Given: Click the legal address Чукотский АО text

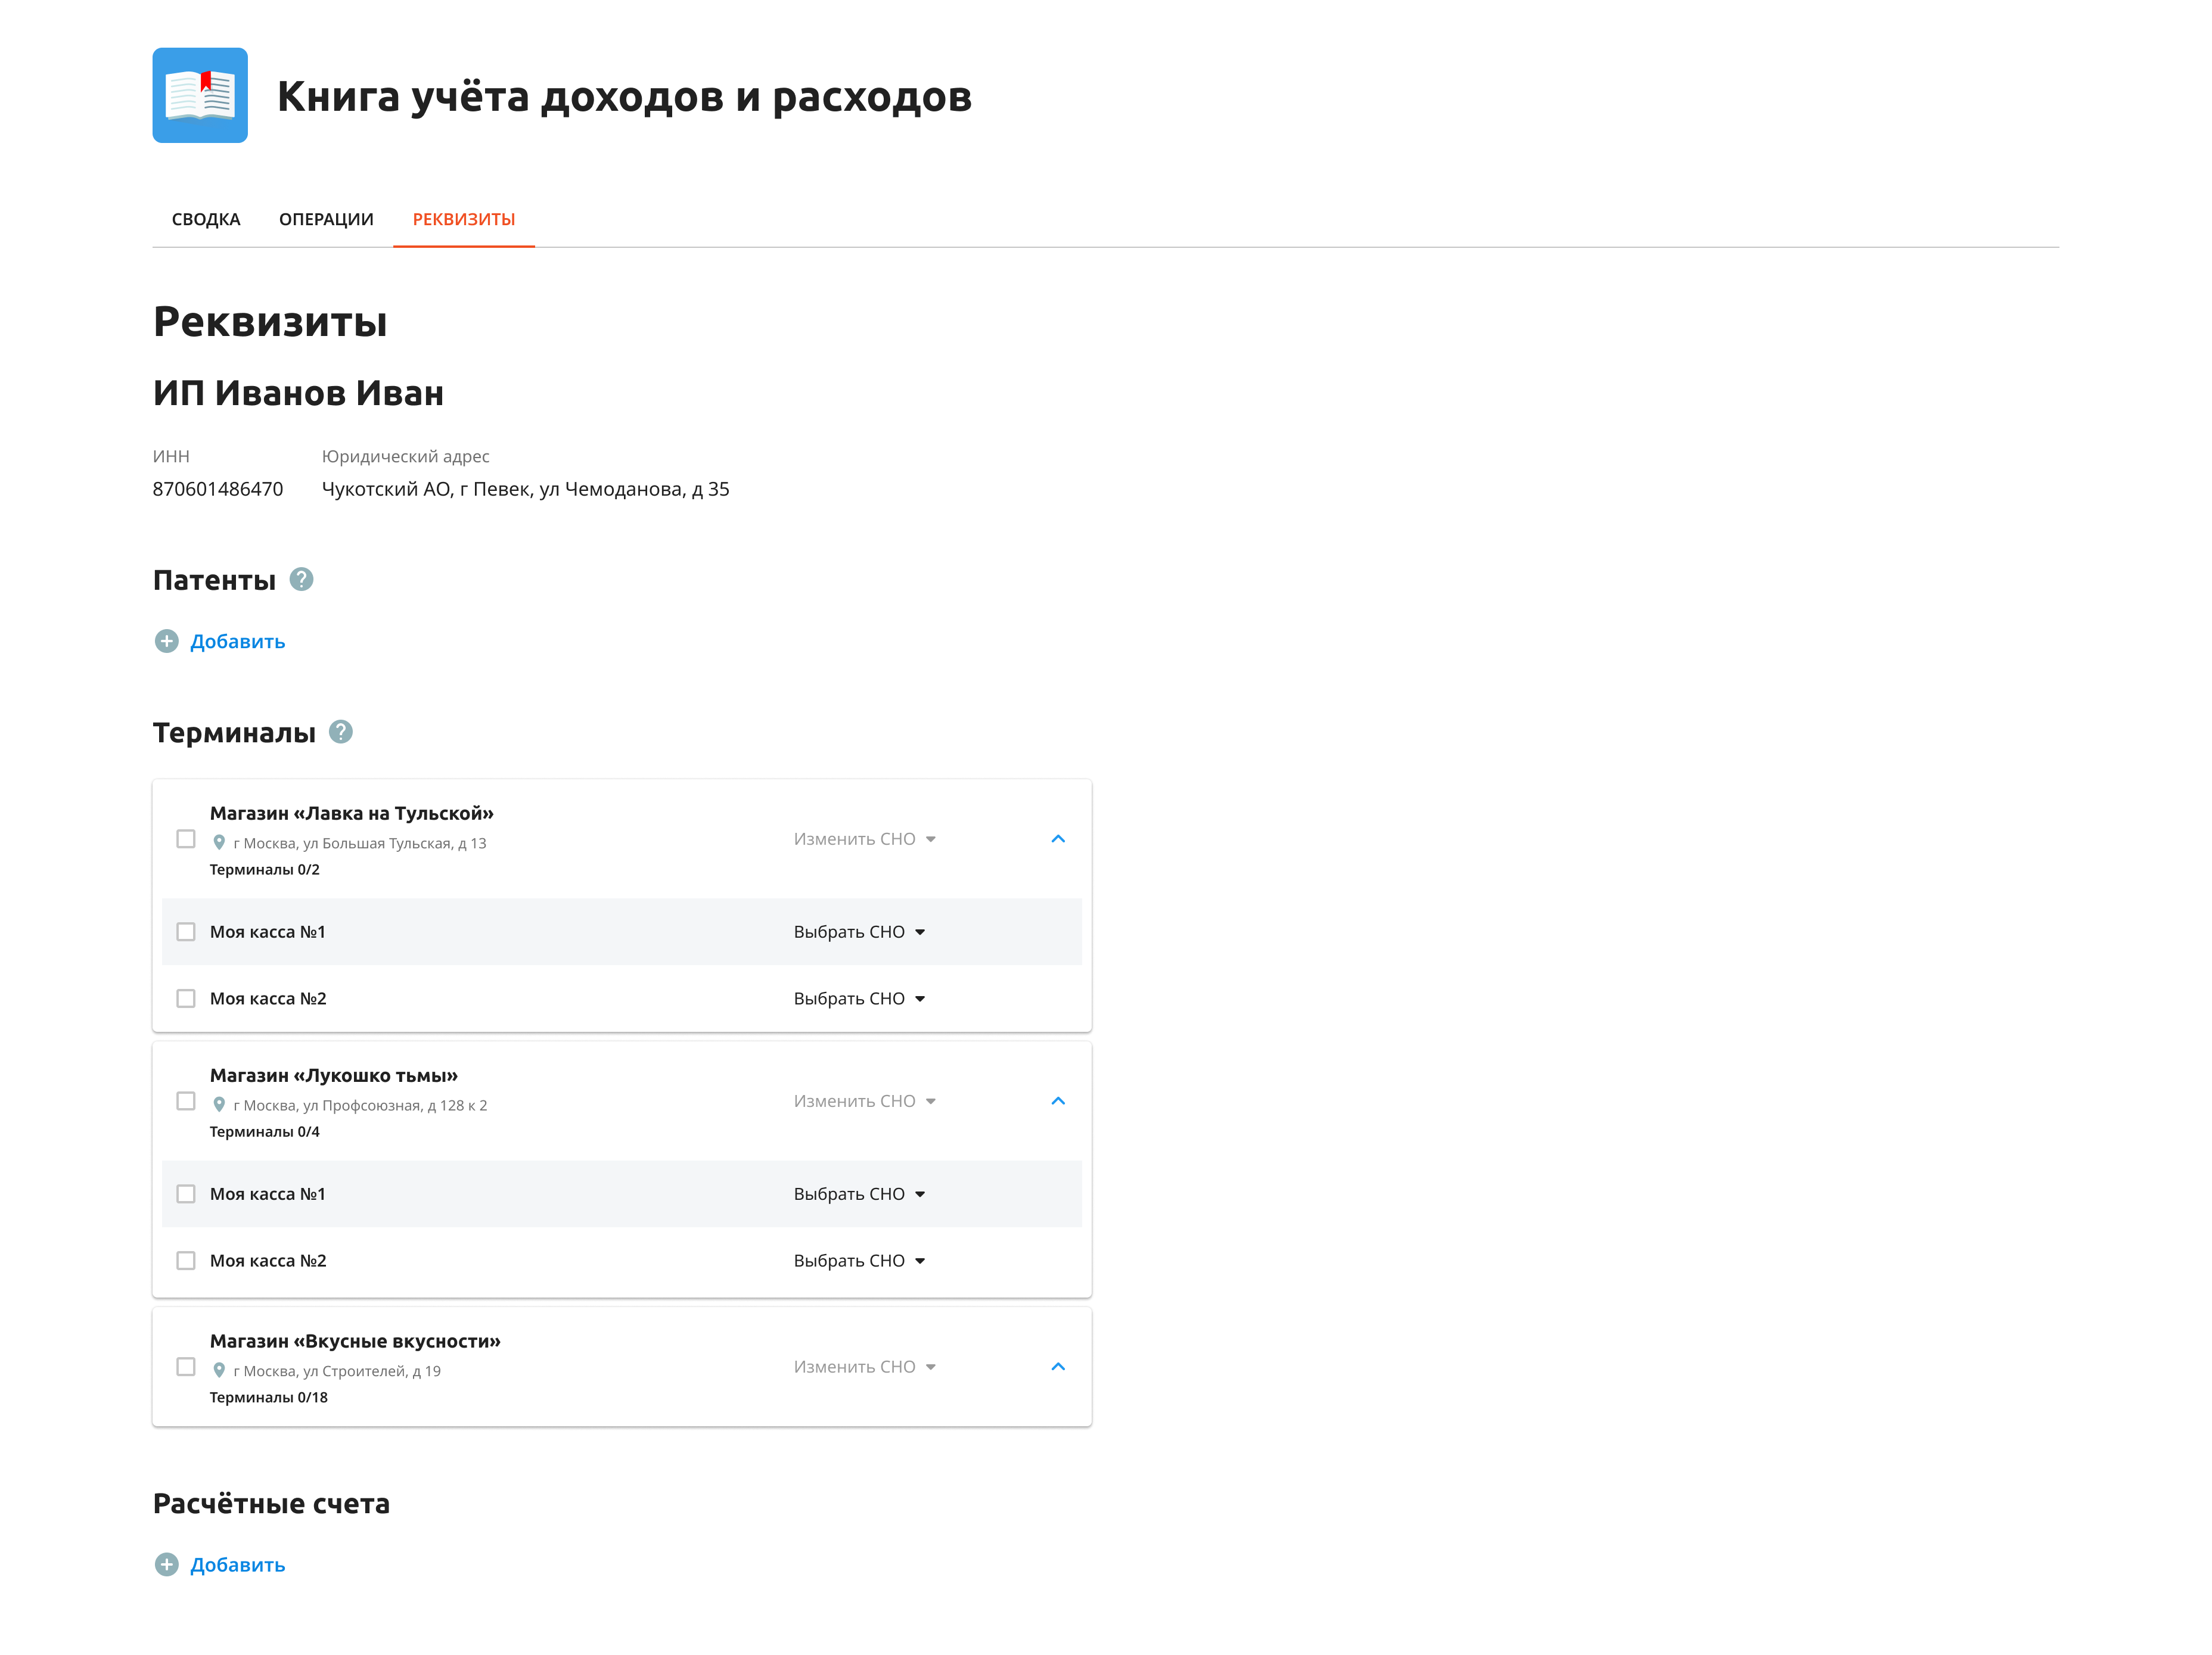Looking at the screenshot, I should coord(525,489).
